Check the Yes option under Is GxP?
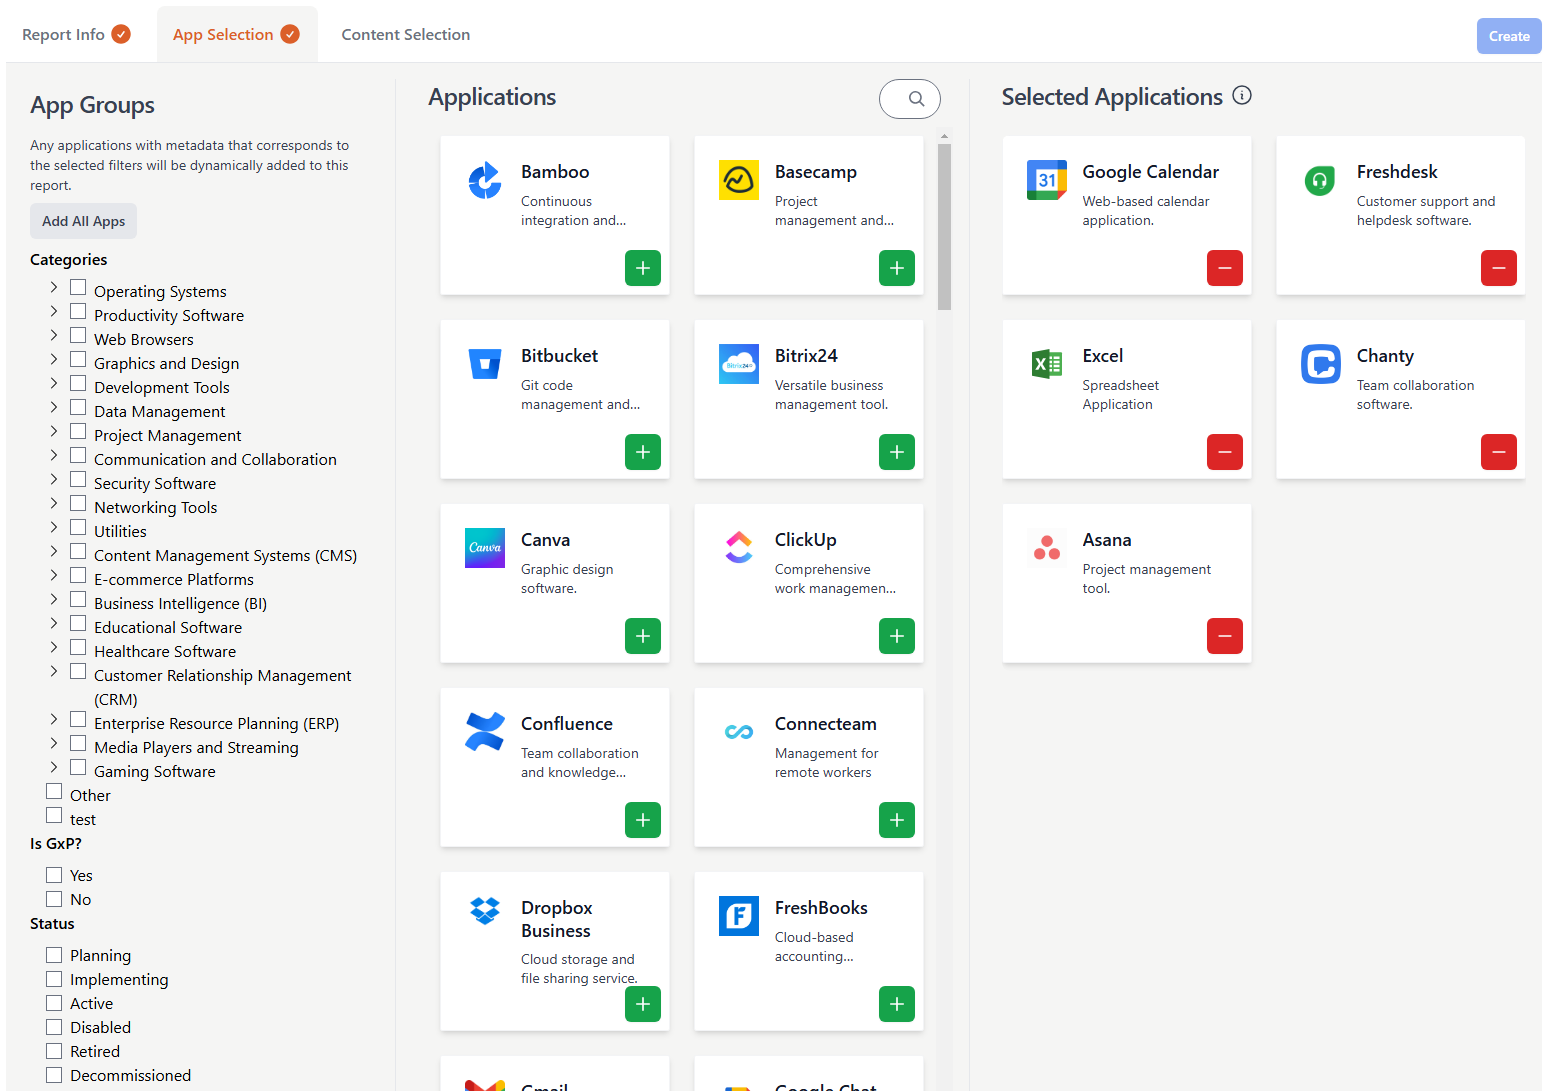 point(54,874)
